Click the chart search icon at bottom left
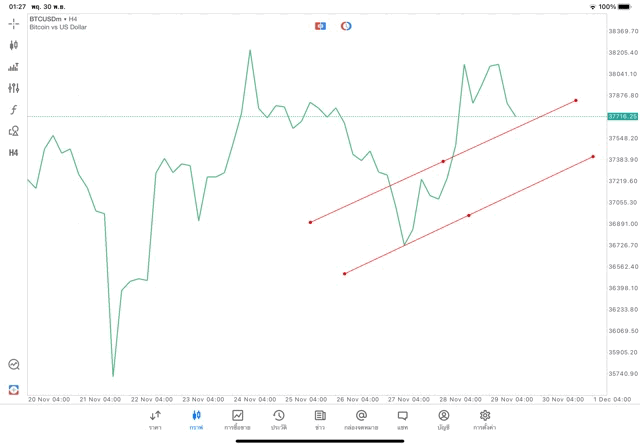The width and height of the screenshot is (640, 447). tap(14, 365)
